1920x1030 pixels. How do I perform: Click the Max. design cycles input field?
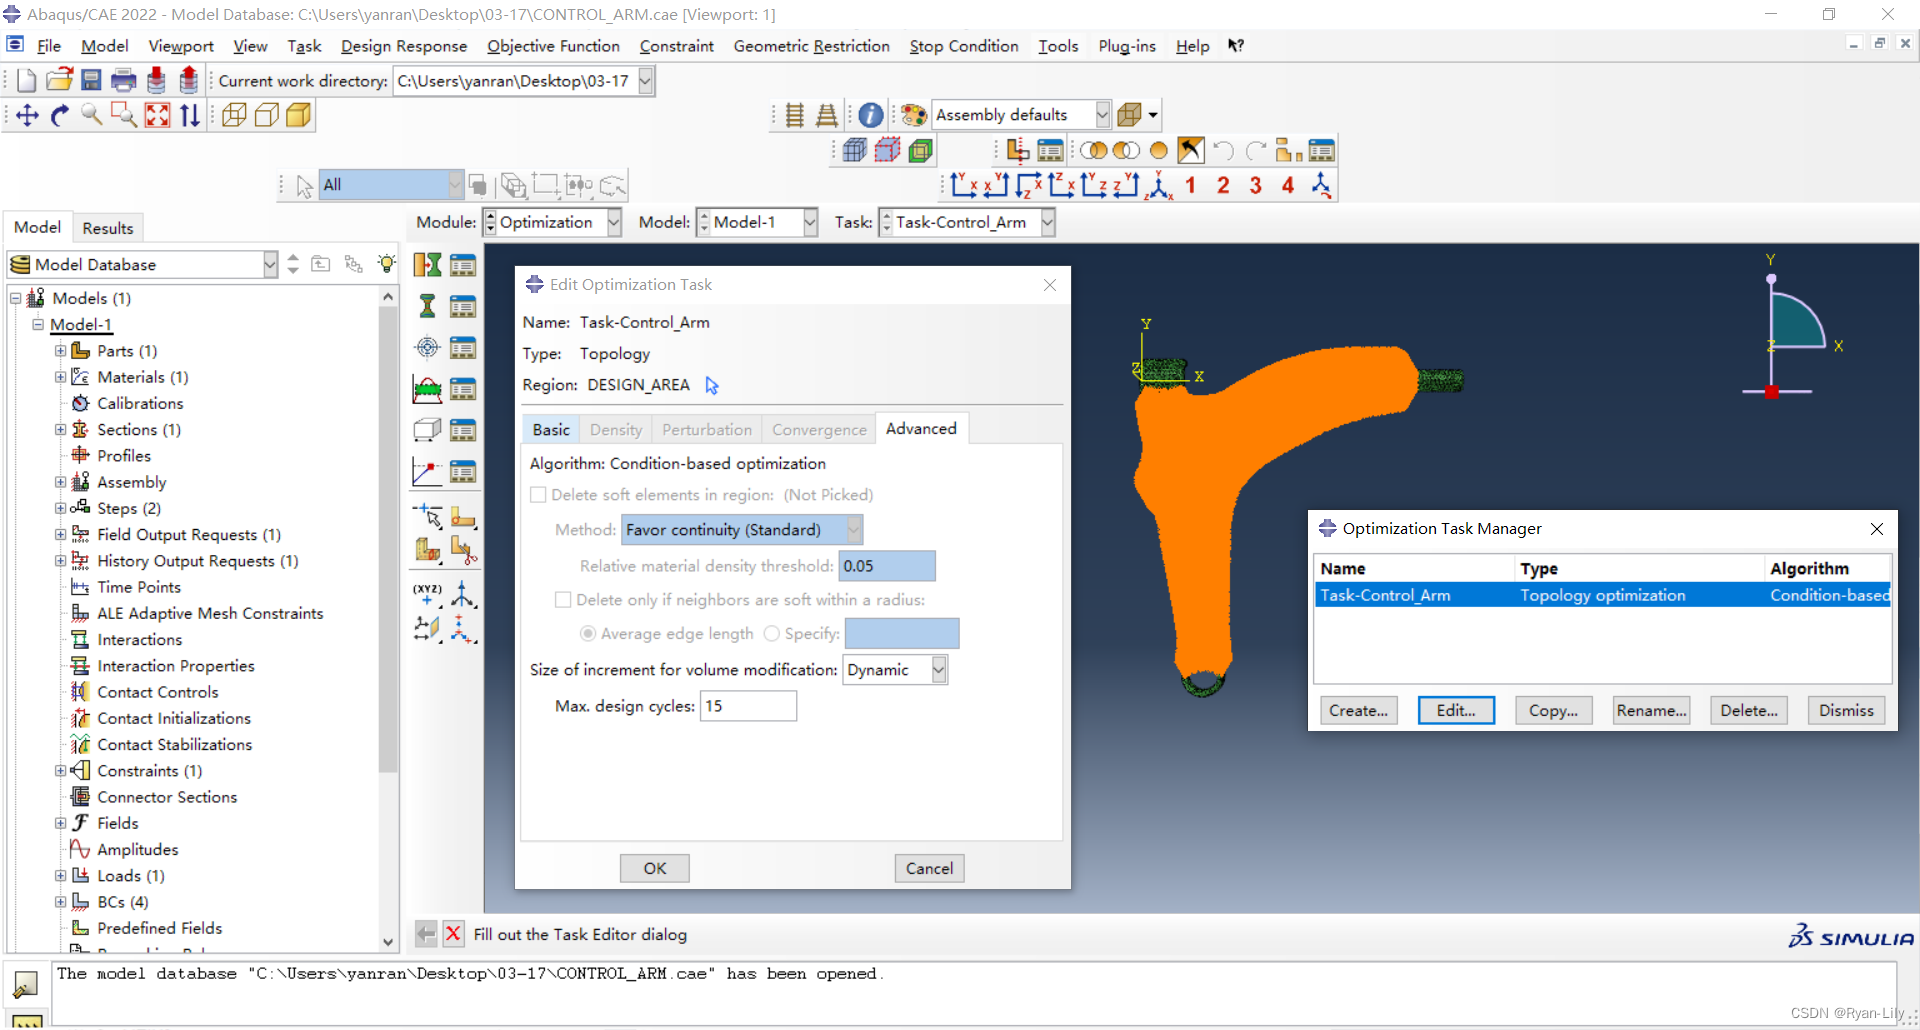[x=748, y=706]
